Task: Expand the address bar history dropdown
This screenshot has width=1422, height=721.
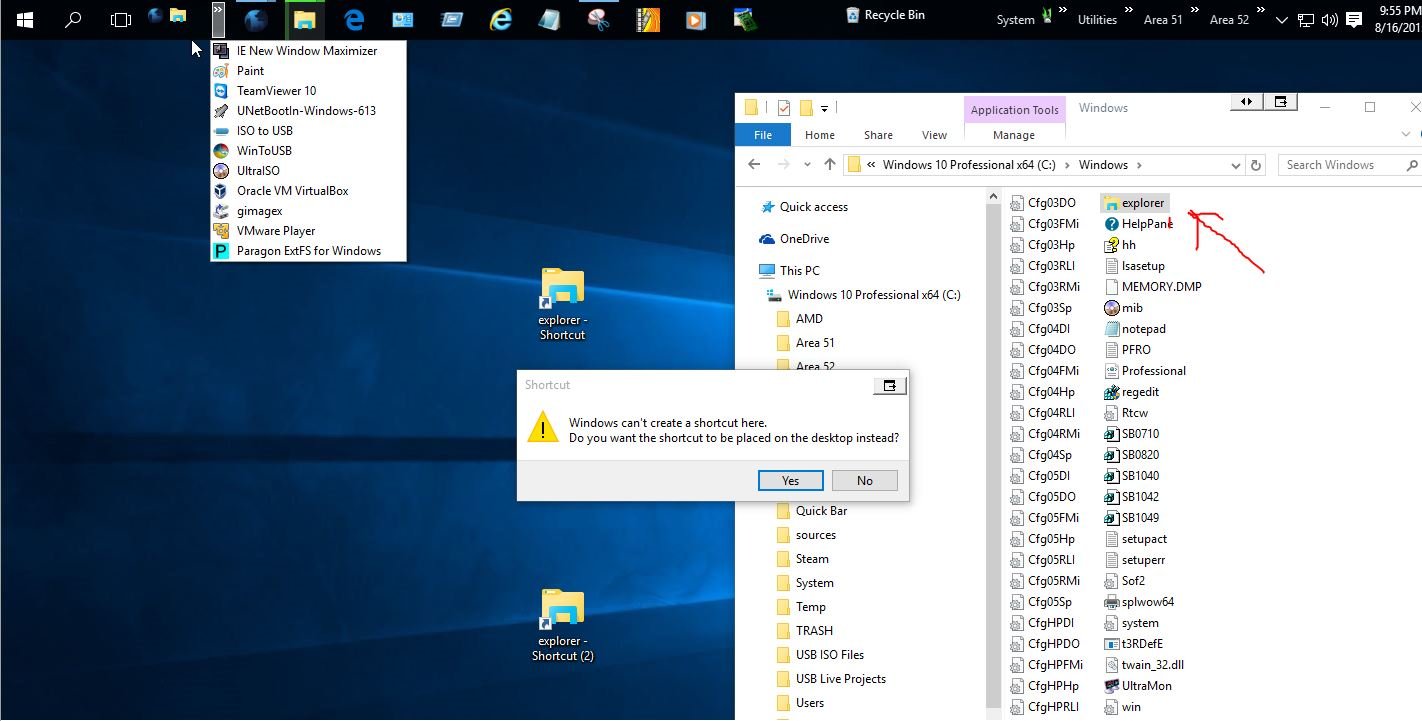Action: (x=1235, y=165)
